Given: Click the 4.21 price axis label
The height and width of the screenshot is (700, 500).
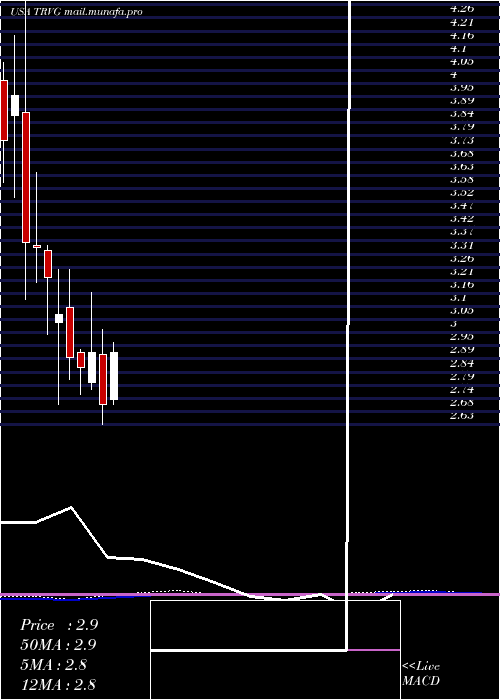Looking at the screenshot, I should coord(462,21).
